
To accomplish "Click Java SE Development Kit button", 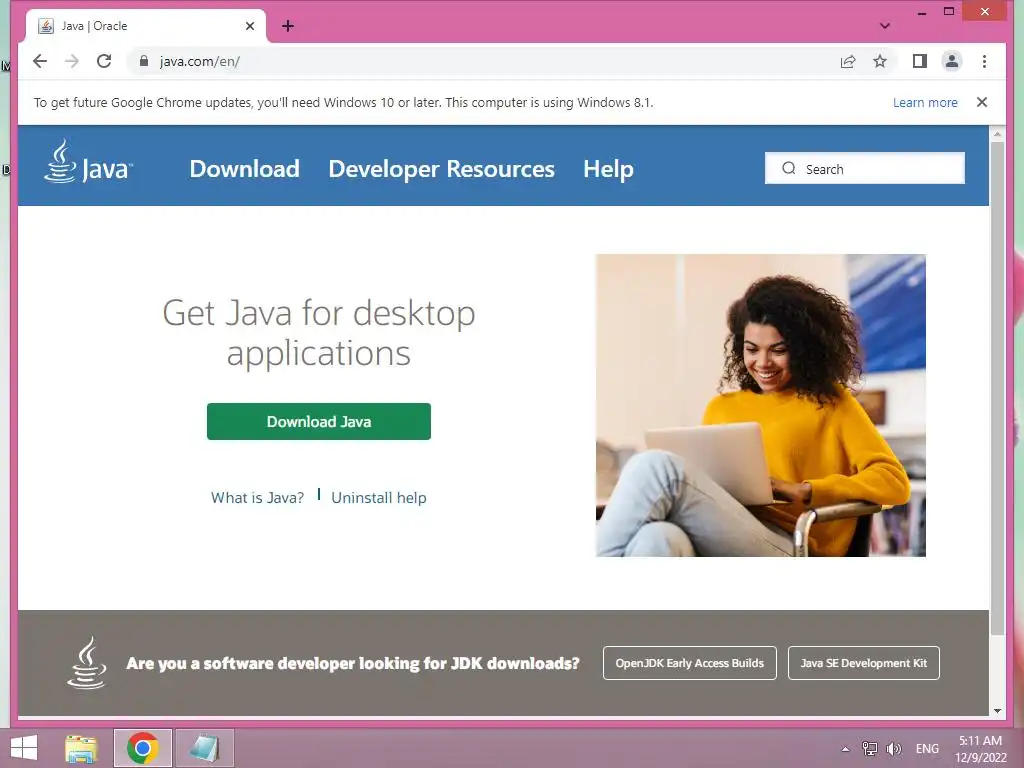I will [863, 663].
